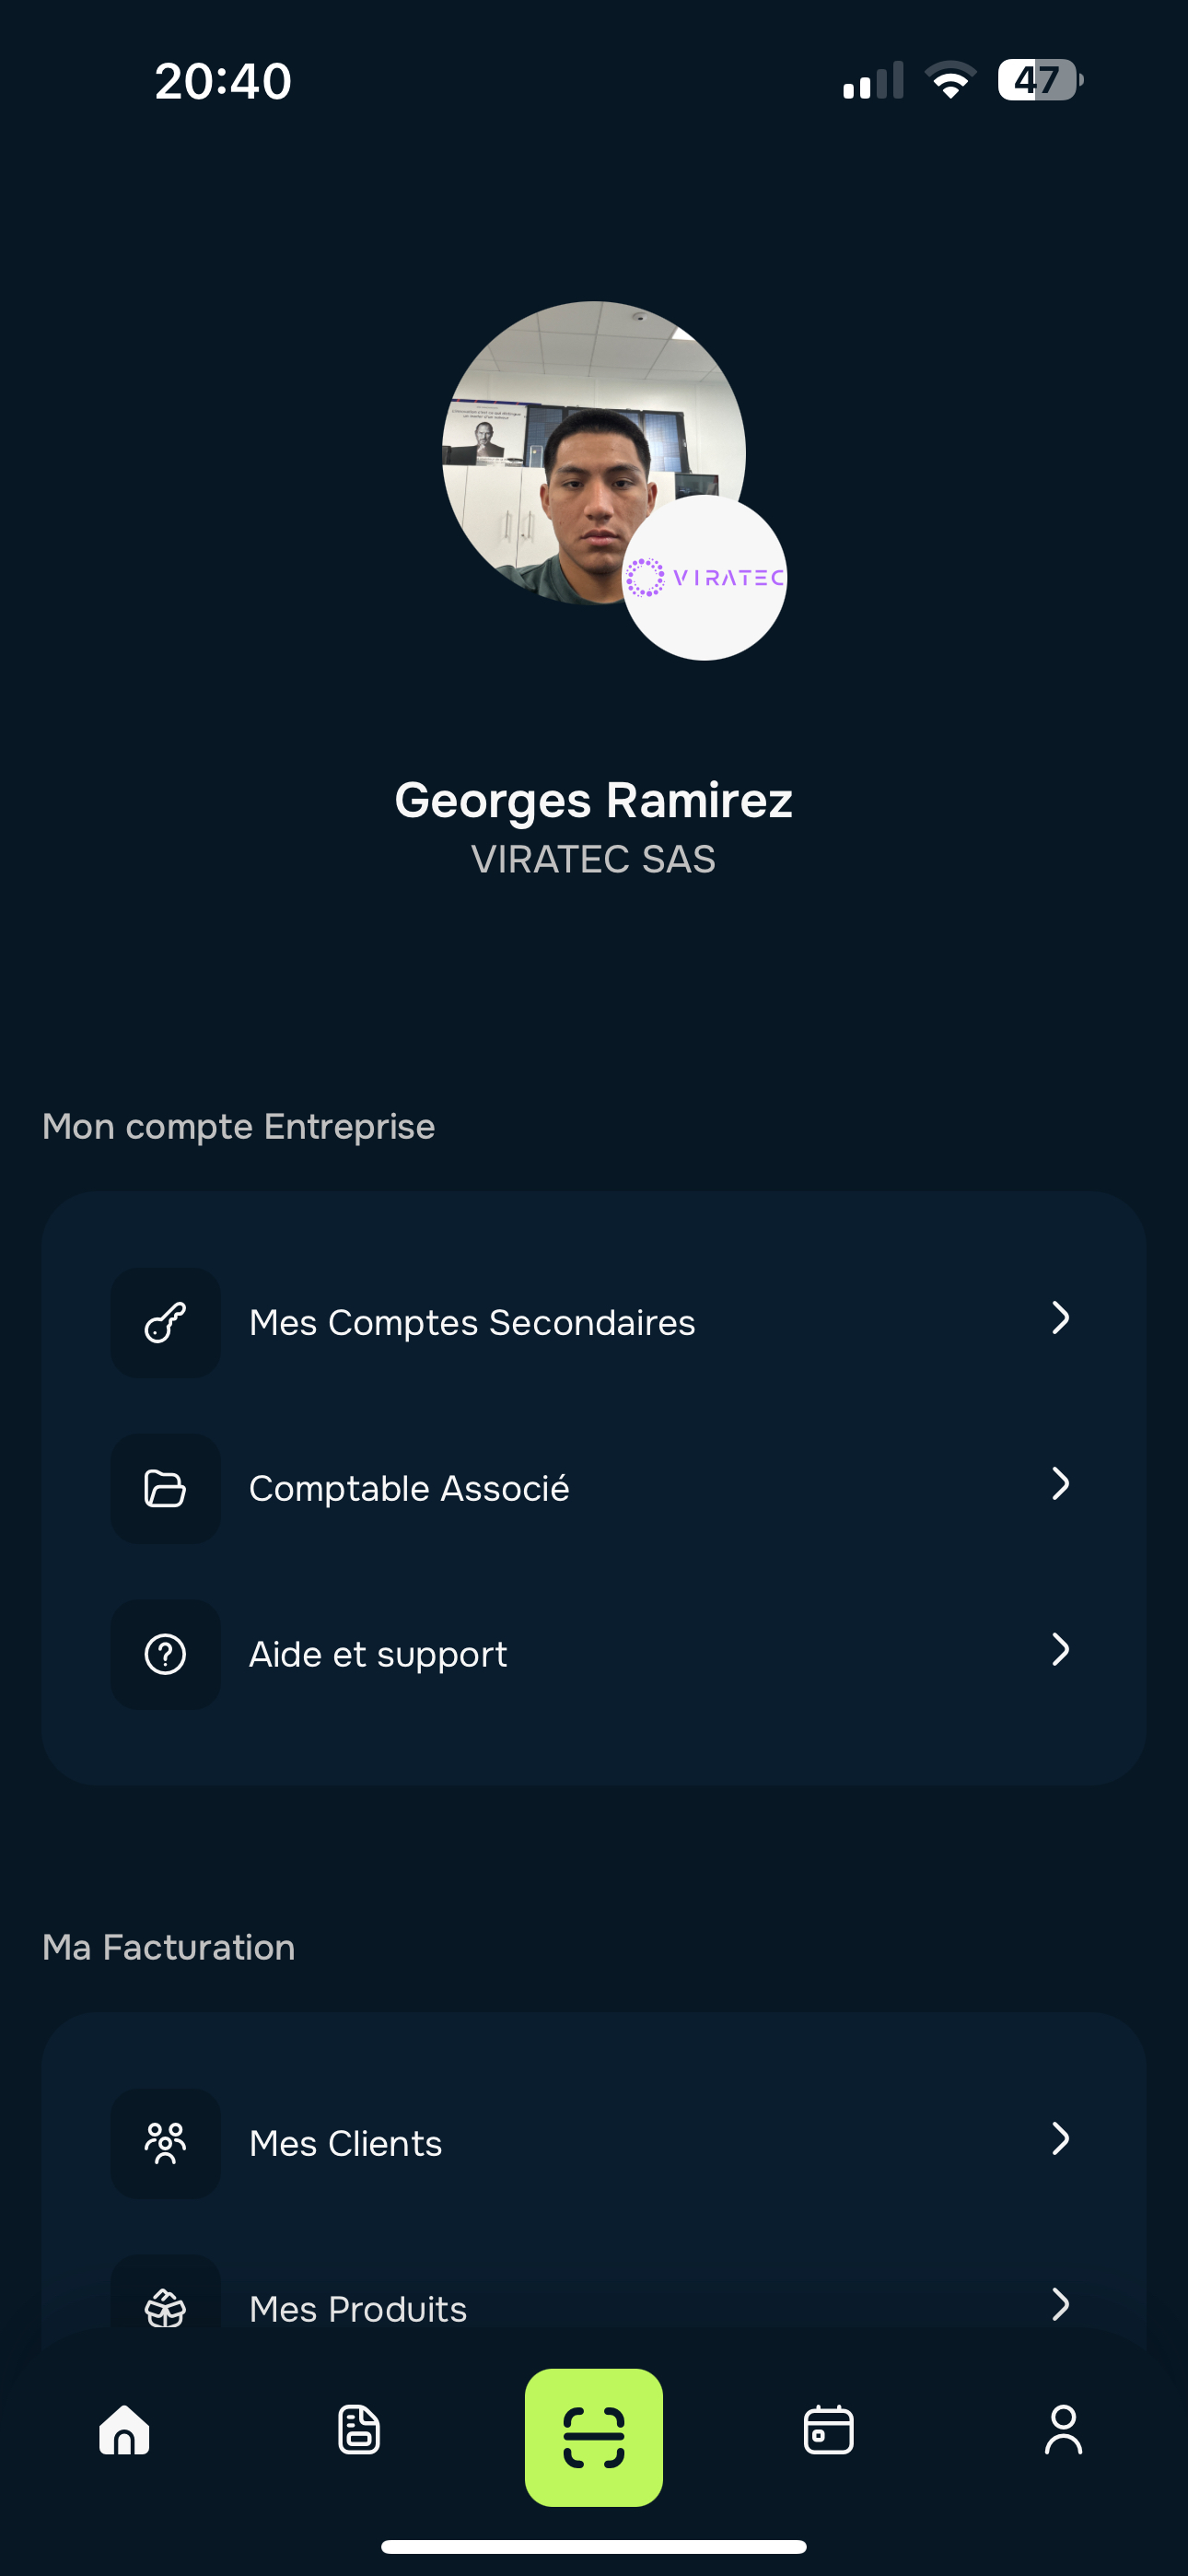Open the home tab icon
This screenshot has width=1188, height=2576.
click(125, 2430)
